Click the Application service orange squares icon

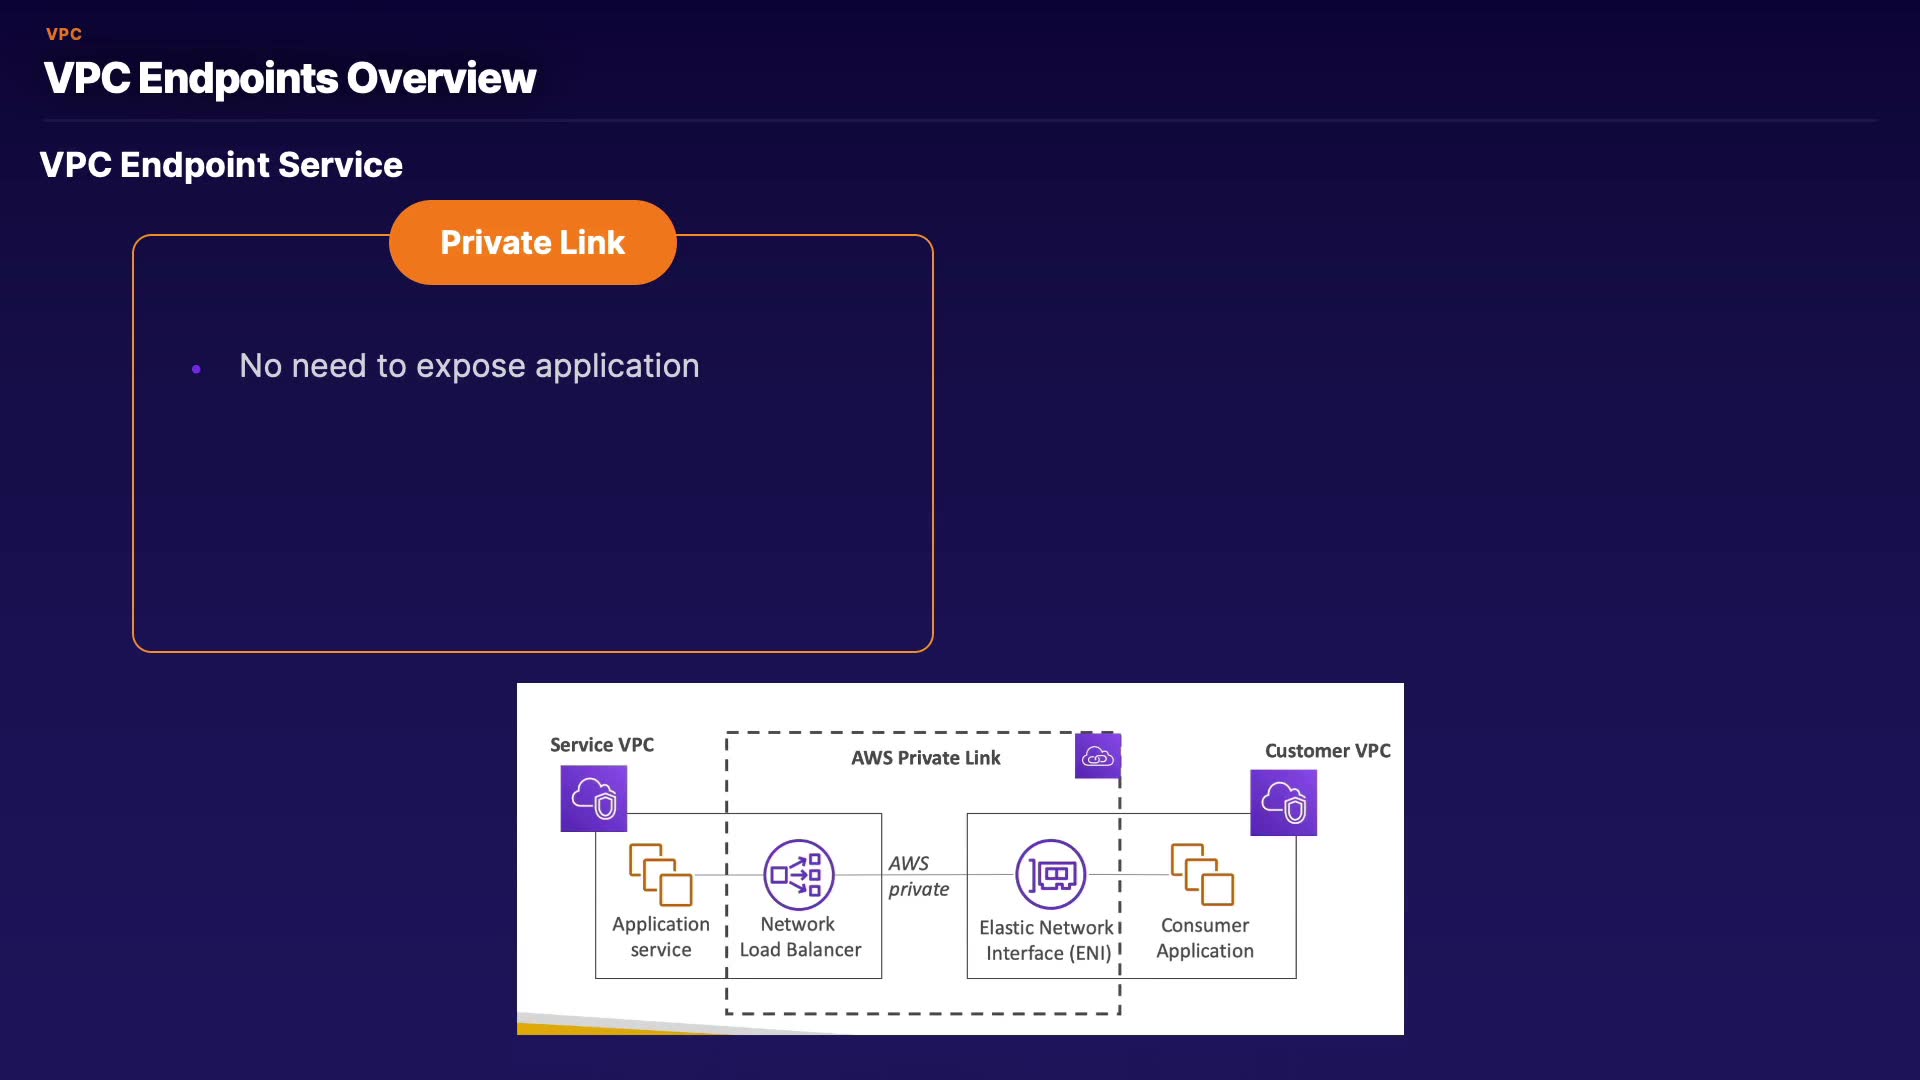pyautogui.click(x=661, y=875)
